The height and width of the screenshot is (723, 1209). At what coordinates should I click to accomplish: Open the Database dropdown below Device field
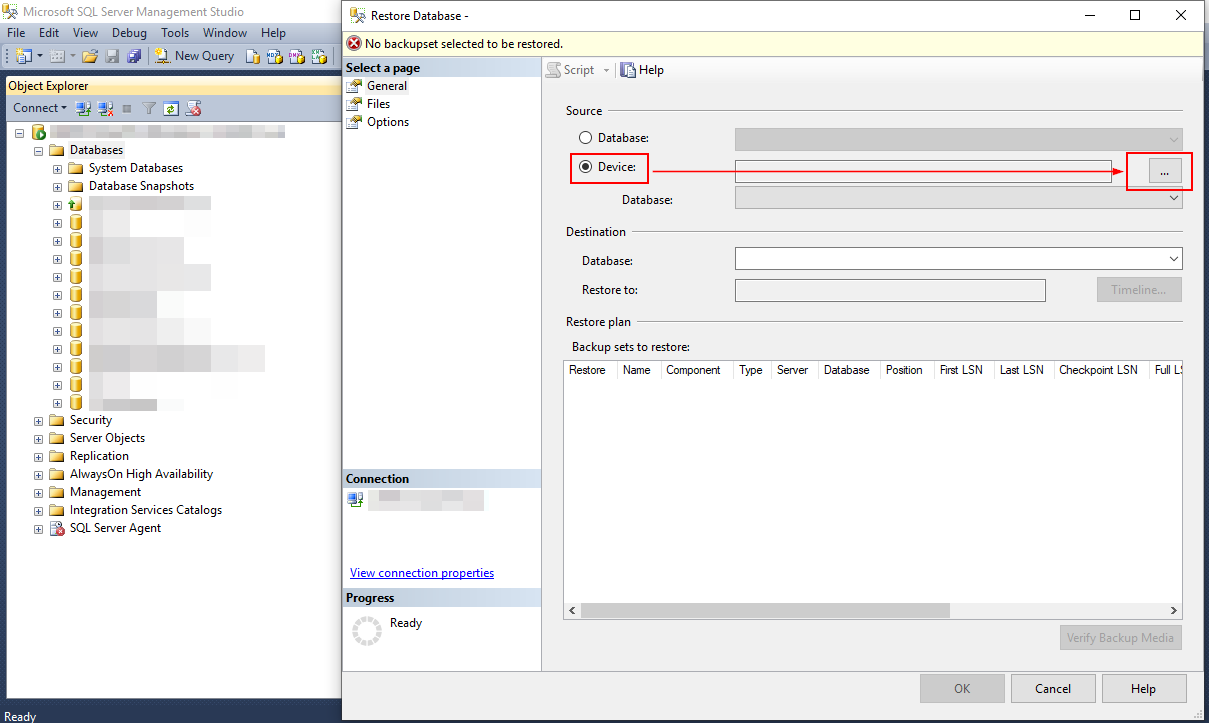coord(1173,199)
